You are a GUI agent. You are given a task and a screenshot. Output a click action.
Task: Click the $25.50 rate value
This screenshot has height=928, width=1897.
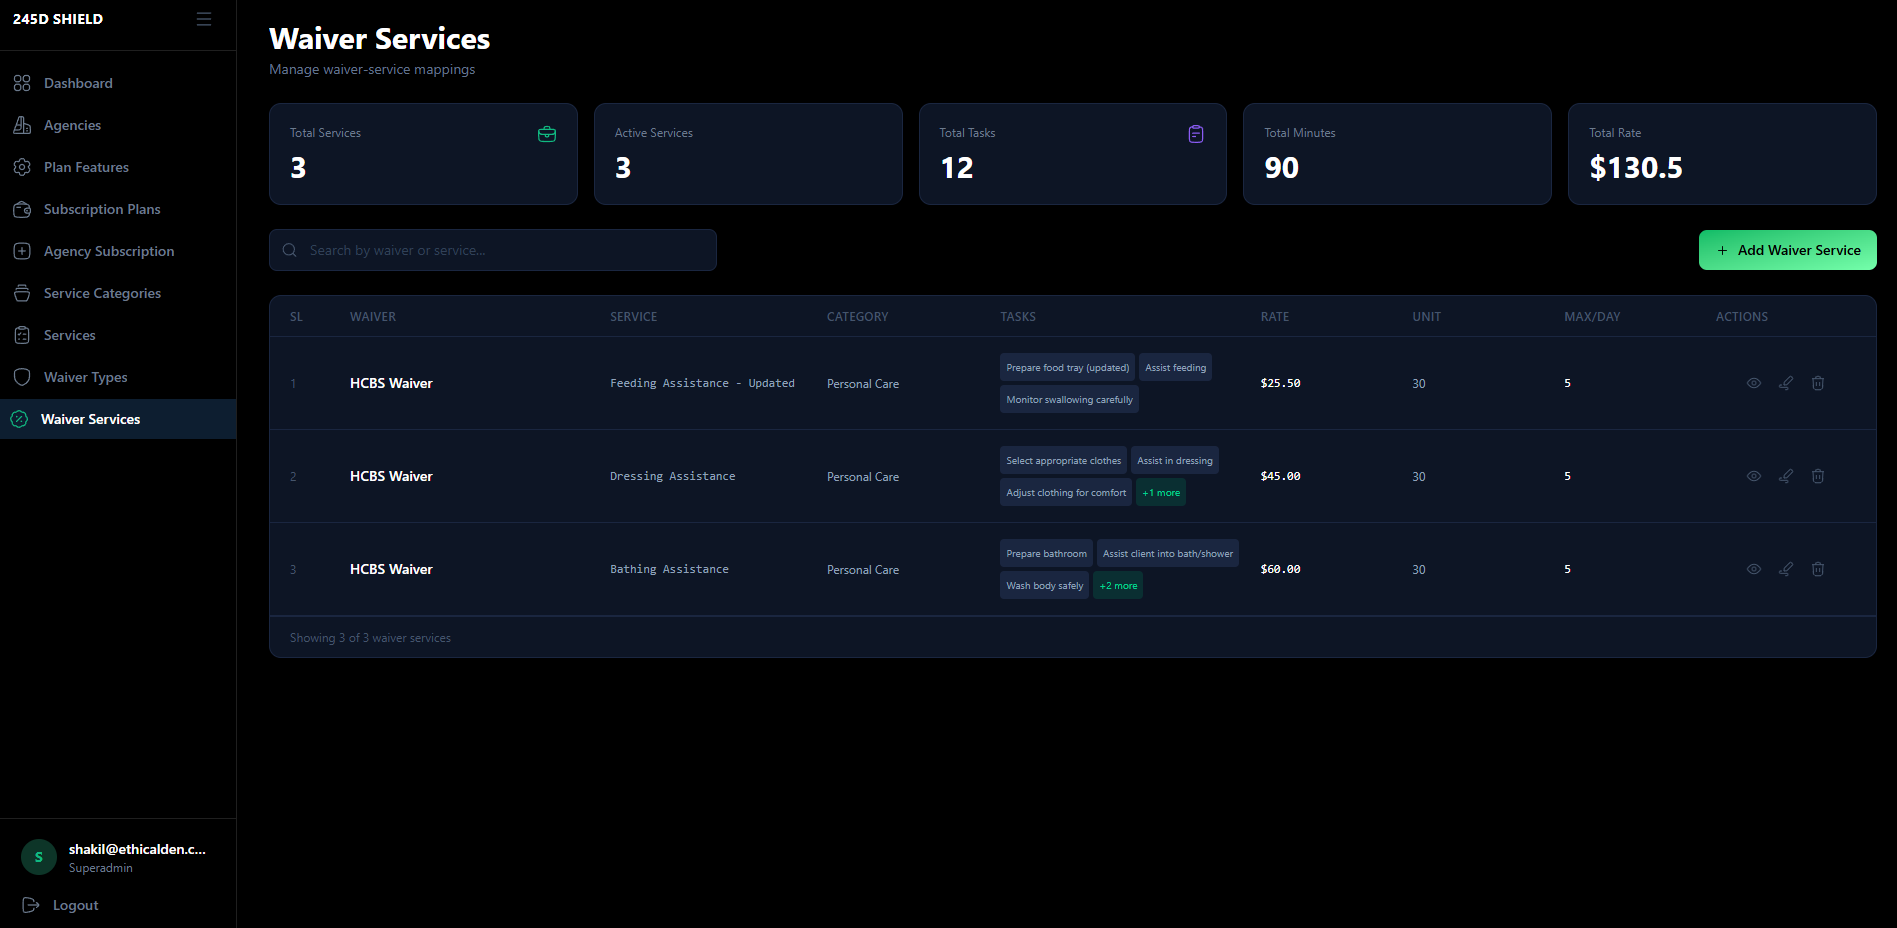(1280, 383)
